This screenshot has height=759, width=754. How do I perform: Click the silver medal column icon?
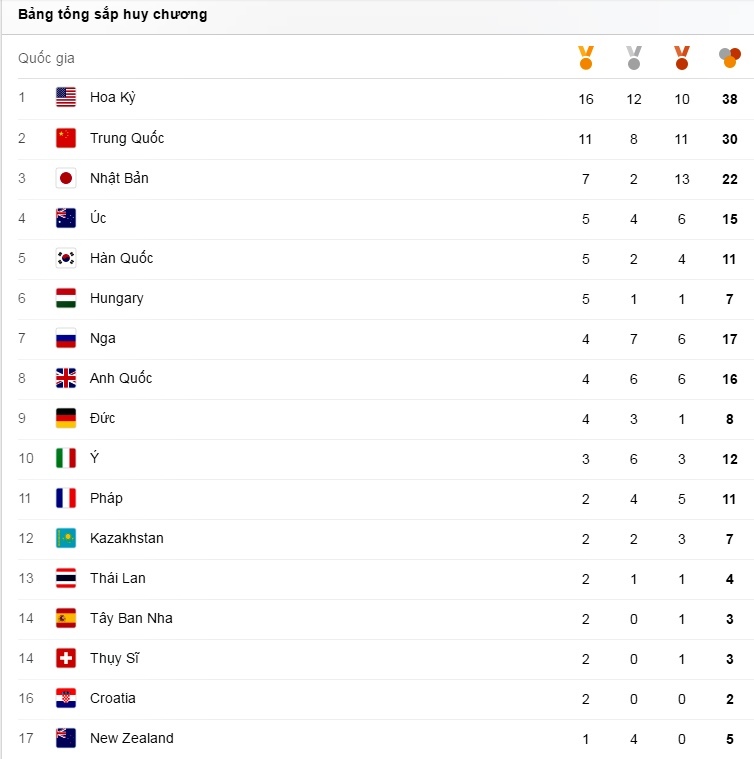pyautogui.click(x=634, y=58)
